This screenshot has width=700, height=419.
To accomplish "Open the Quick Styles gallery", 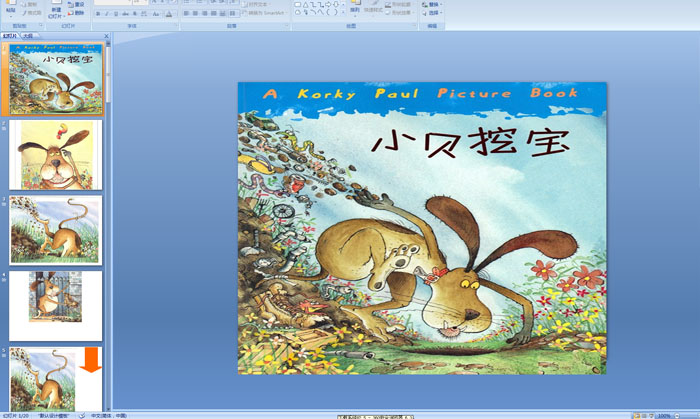I will 372,9.
